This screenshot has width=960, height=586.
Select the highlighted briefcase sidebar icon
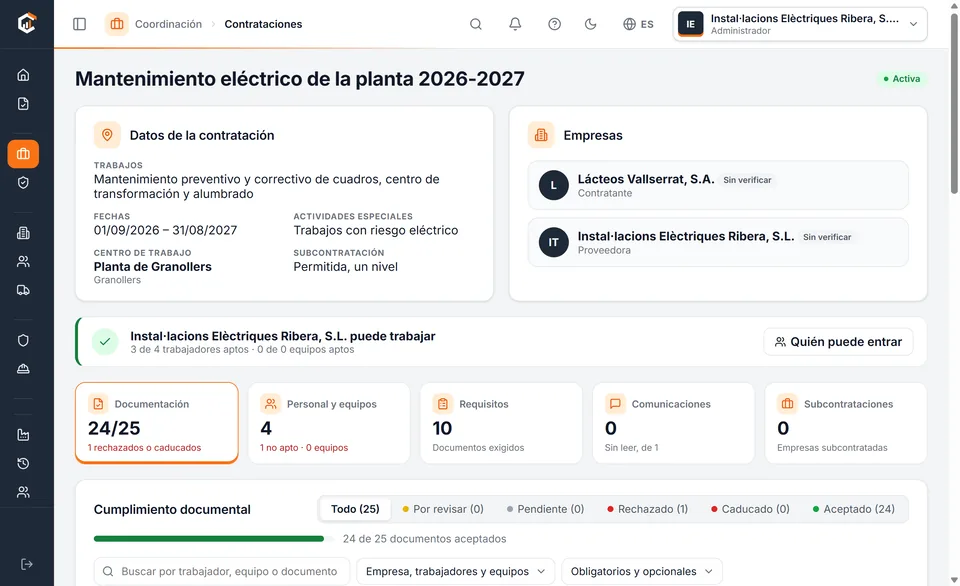coord(23,154)
